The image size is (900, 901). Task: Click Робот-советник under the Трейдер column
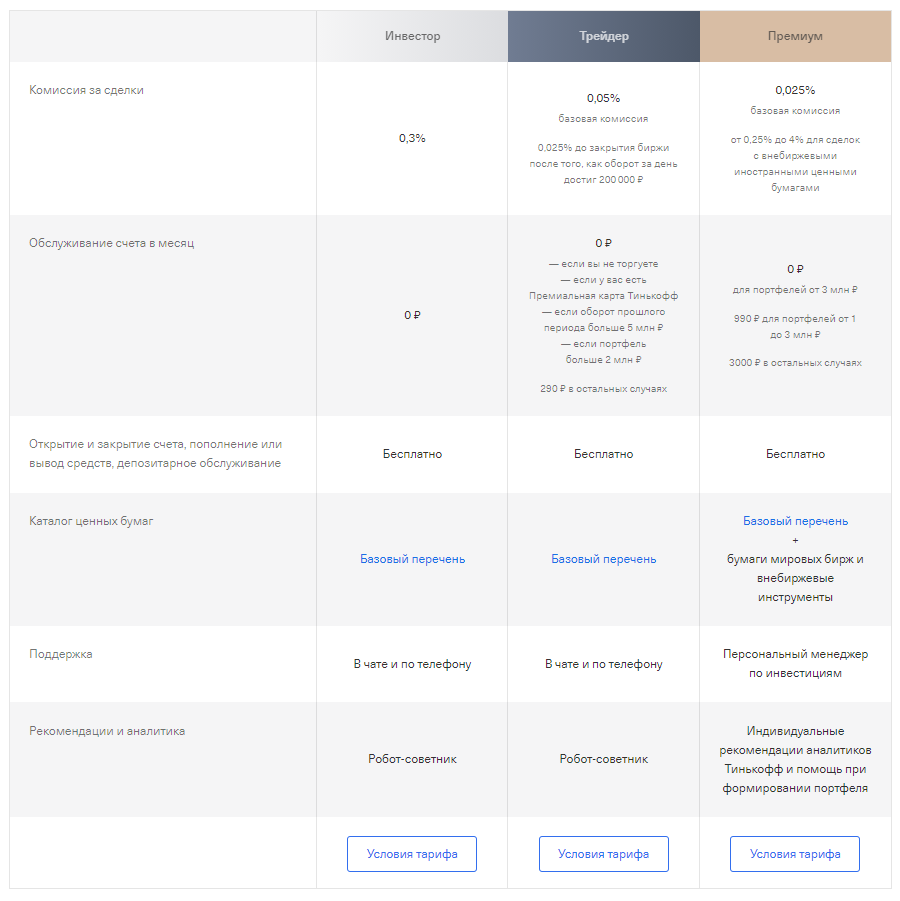coord(603,759)
